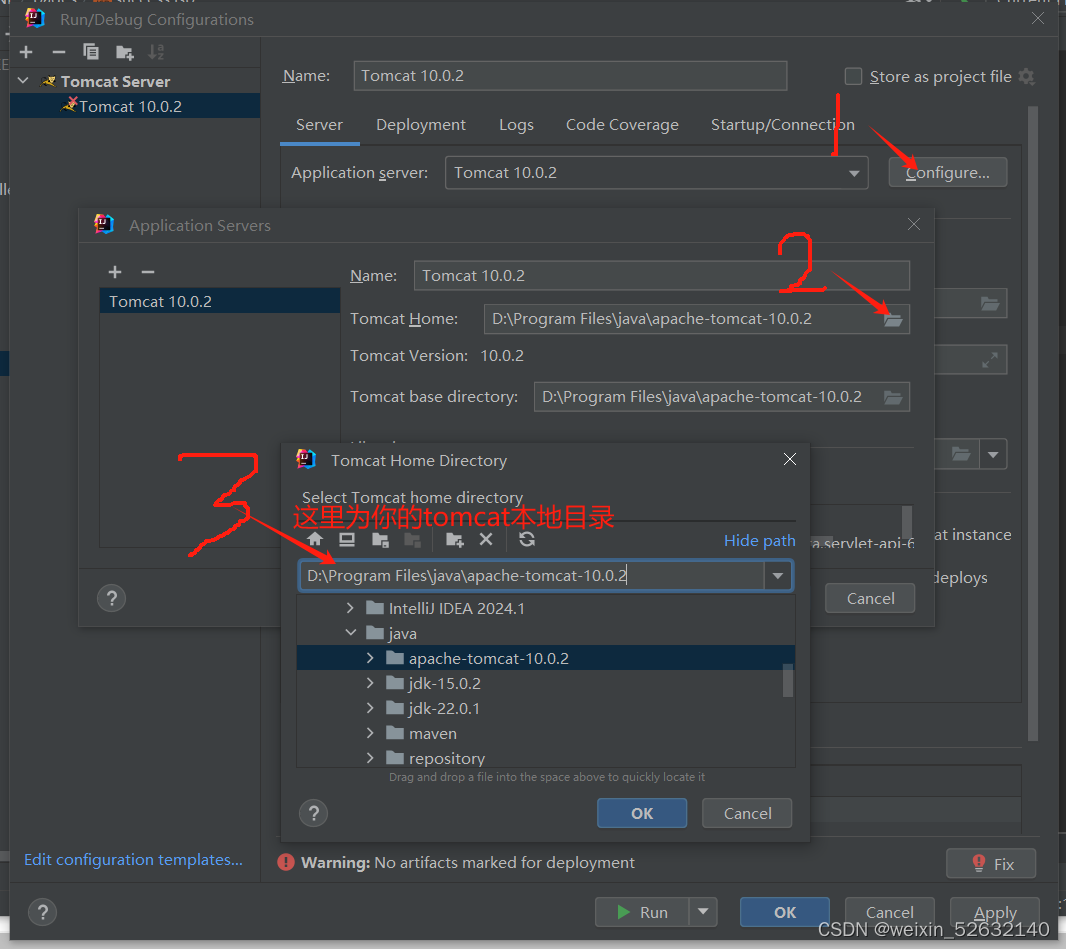Browse folder icon in Tomcat base directory field
The height and width of the screenshot is (949, 1066).
[x=893, y=397]
